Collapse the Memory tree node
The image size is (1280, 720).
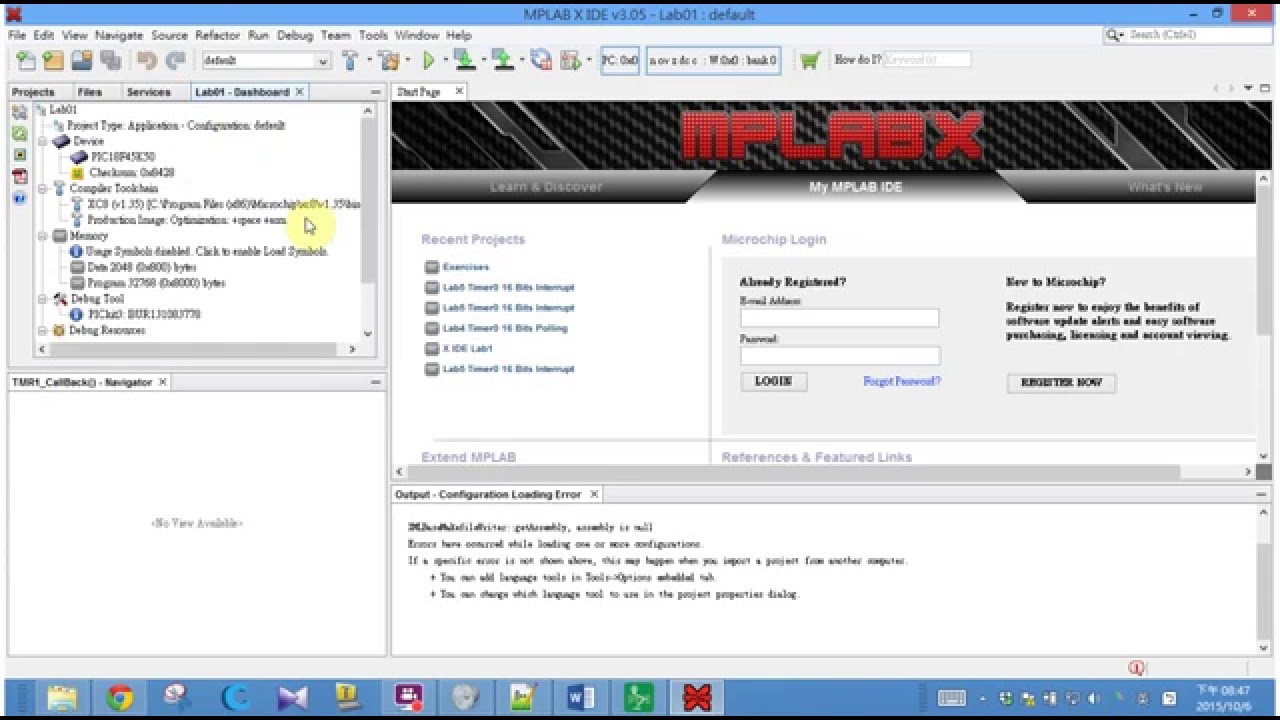click(x=43, y=236)
